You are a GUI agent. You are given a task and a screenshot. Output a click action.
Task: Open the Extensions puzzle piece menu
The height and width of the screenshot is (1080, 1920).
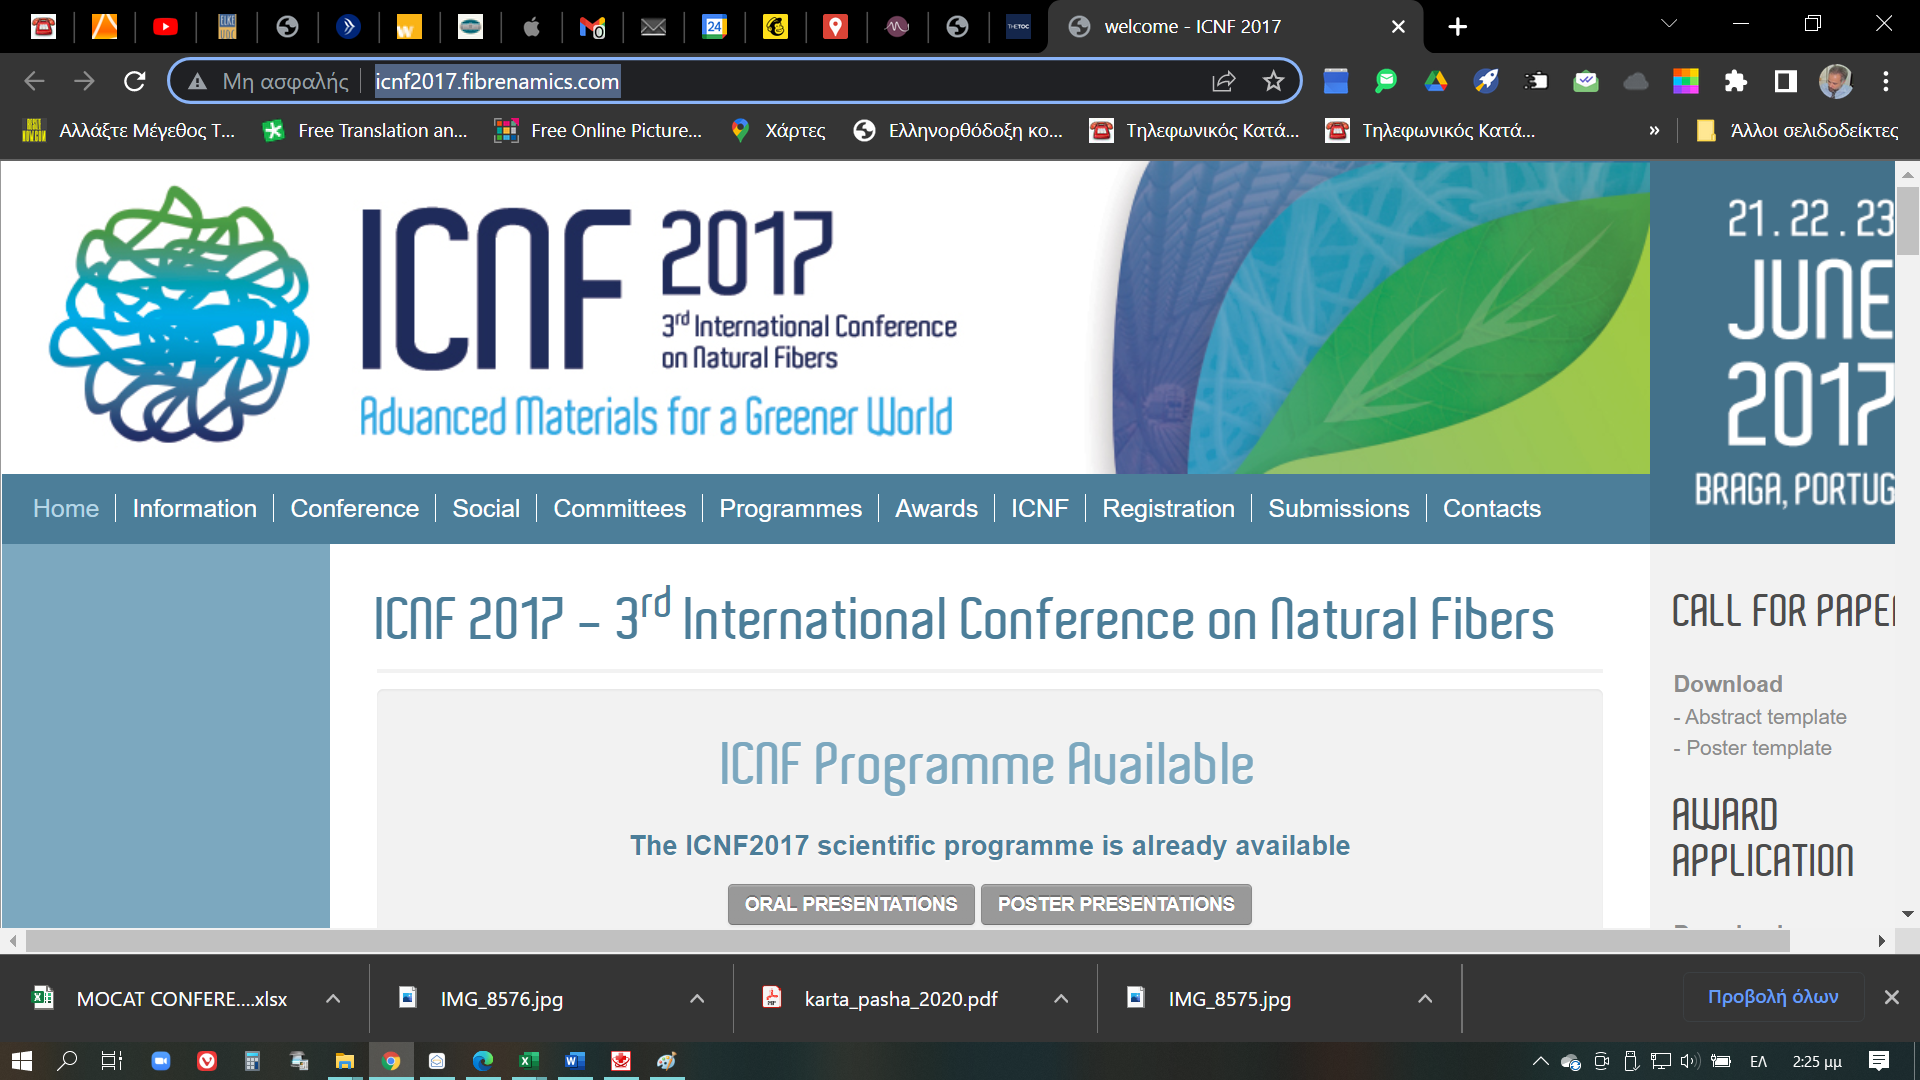pos(1736,81)
